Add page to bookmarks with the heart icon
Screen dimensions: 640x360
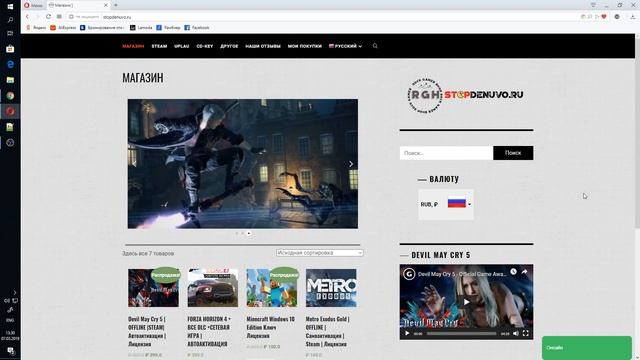(x=604, y=17)
